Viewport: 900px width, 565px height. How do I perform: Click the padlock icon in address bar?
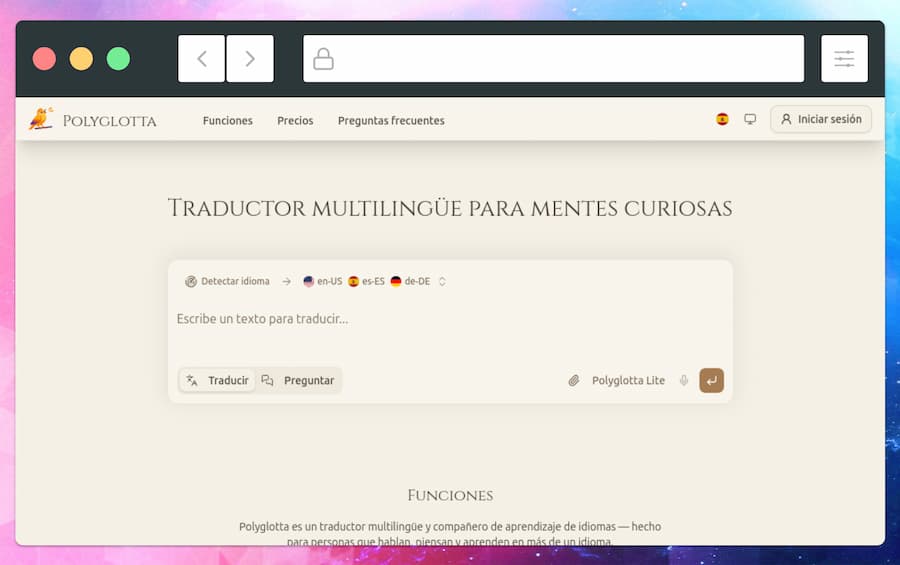323,59
